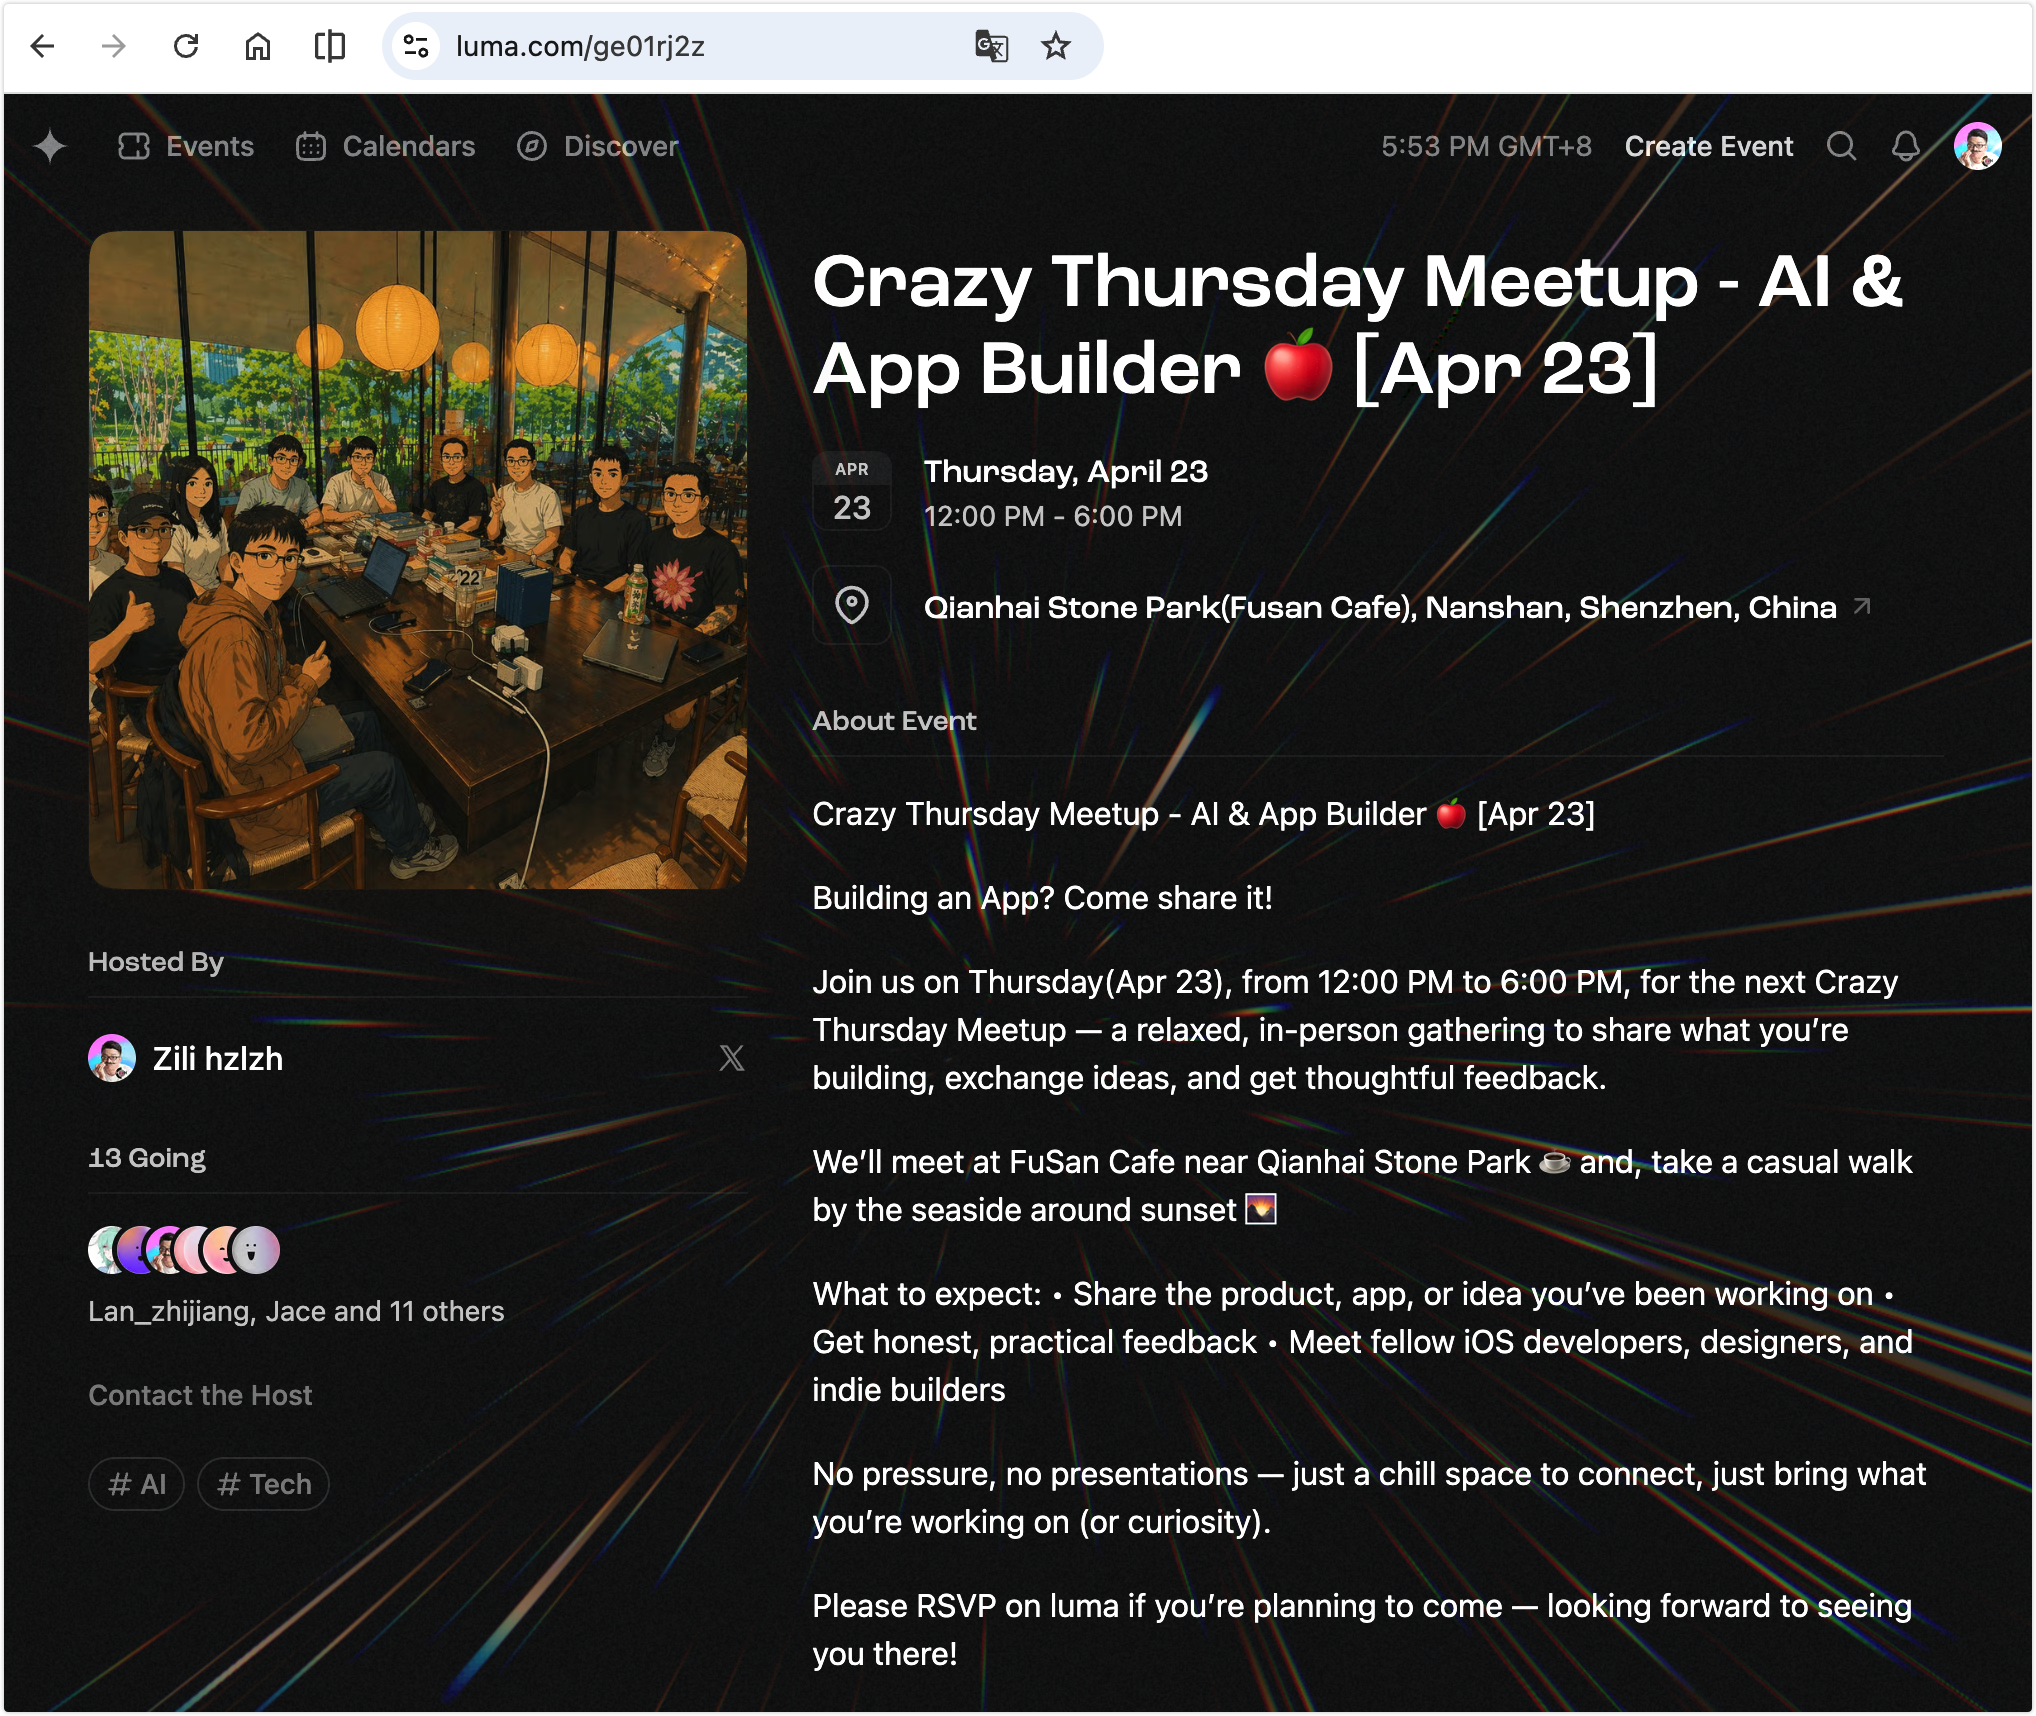Screen dimensions: 2036x1716
Task: Go to the Discover section
Action: 598,147
